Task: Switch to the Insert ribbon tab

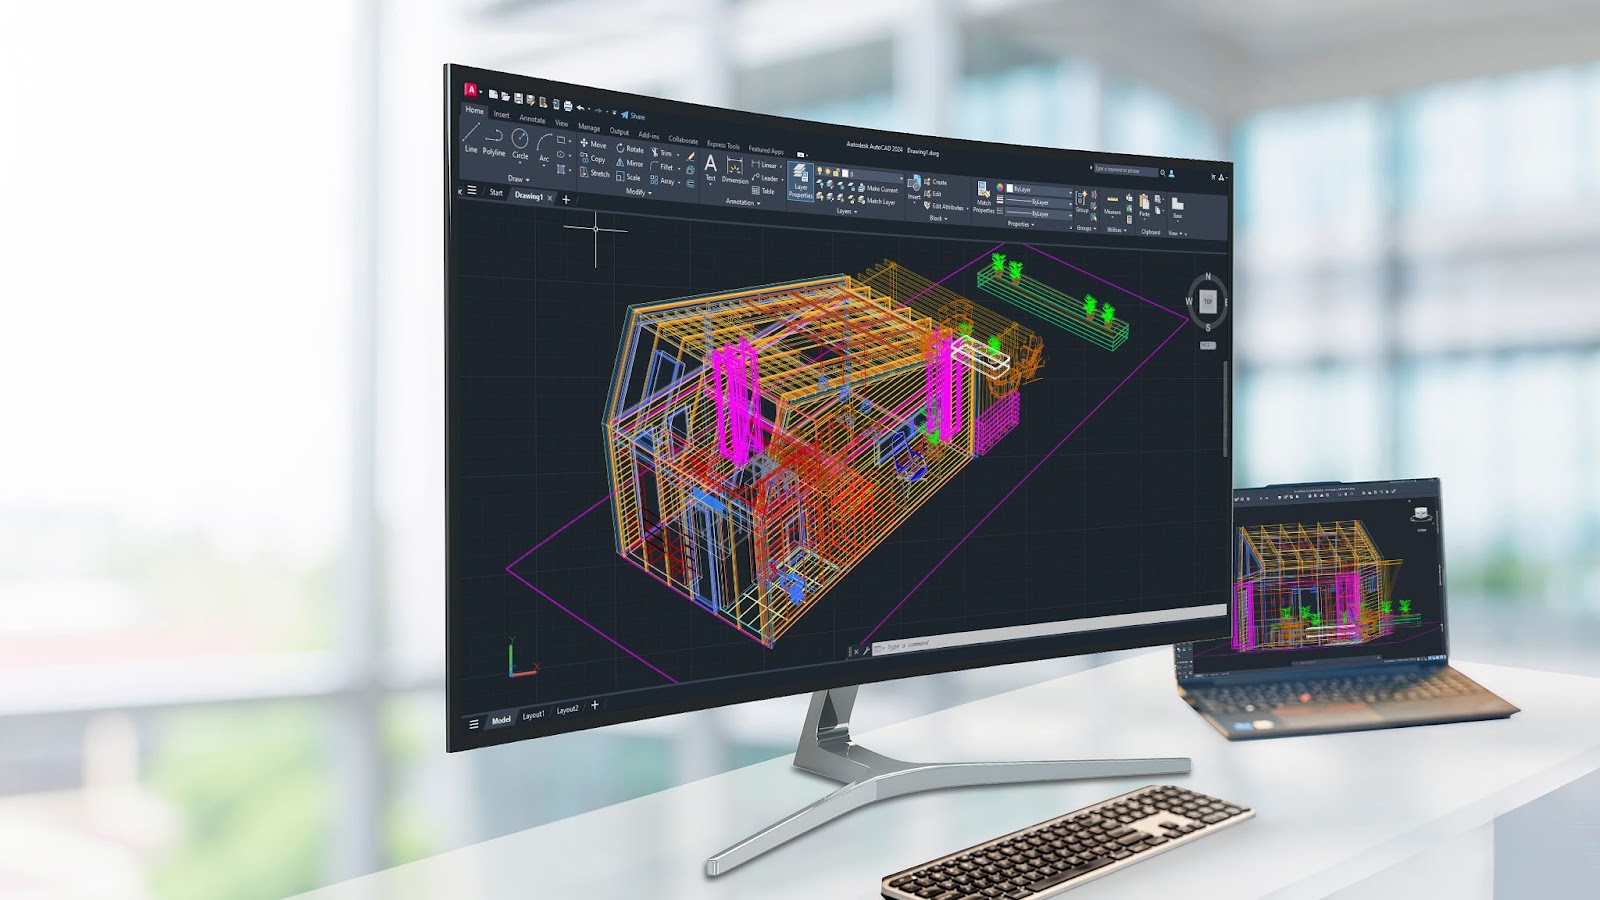Action: pos(501,114)
